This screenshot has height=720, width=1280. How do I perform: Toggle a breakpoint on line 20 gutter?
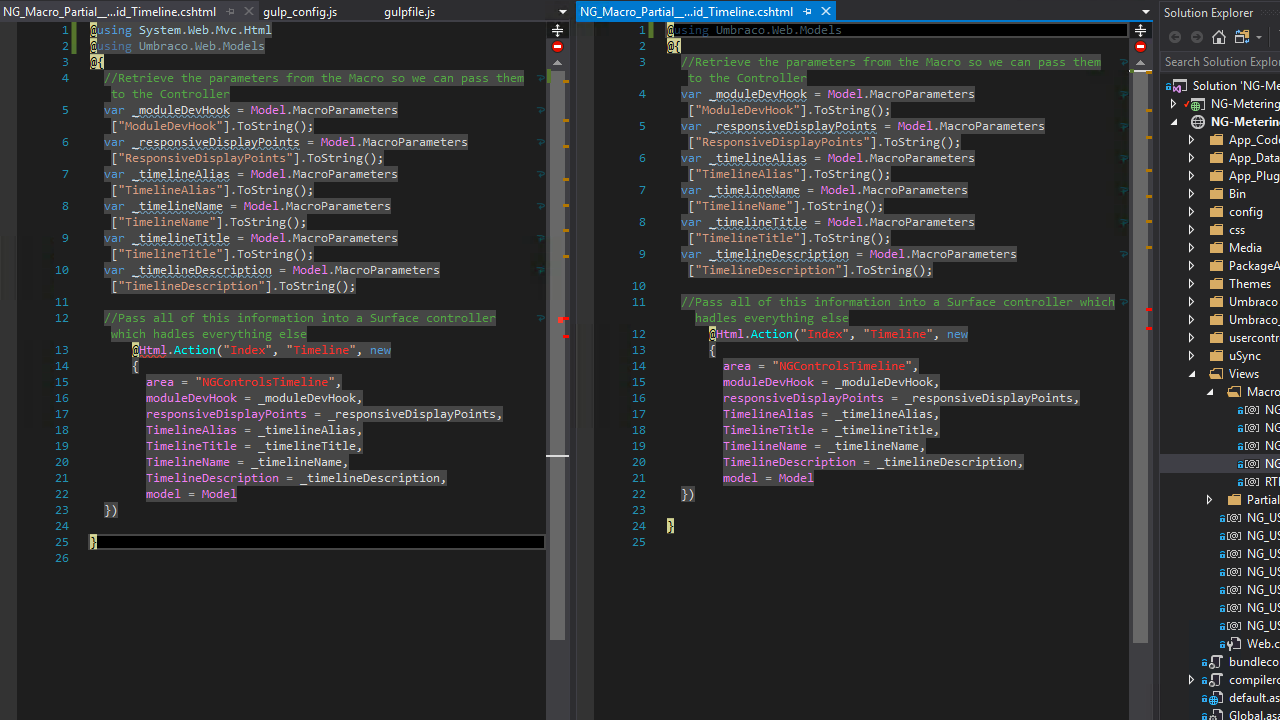[30, 462]
